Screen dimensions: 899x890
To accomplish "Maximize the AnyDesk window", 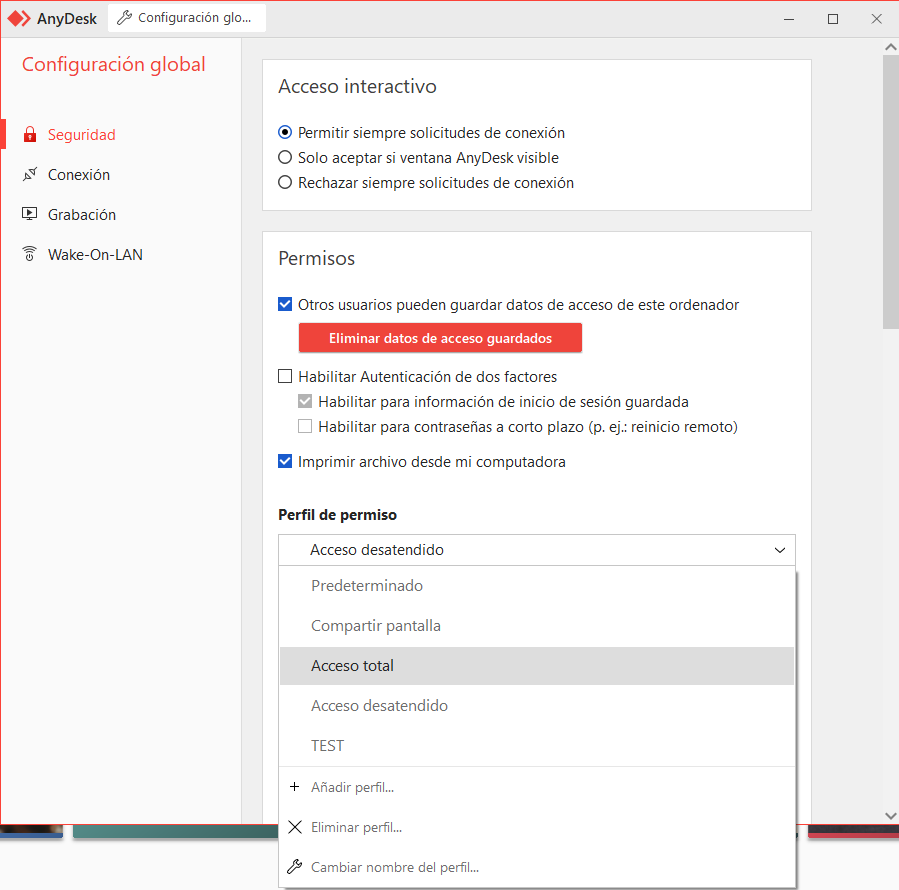I will point(833,19).
